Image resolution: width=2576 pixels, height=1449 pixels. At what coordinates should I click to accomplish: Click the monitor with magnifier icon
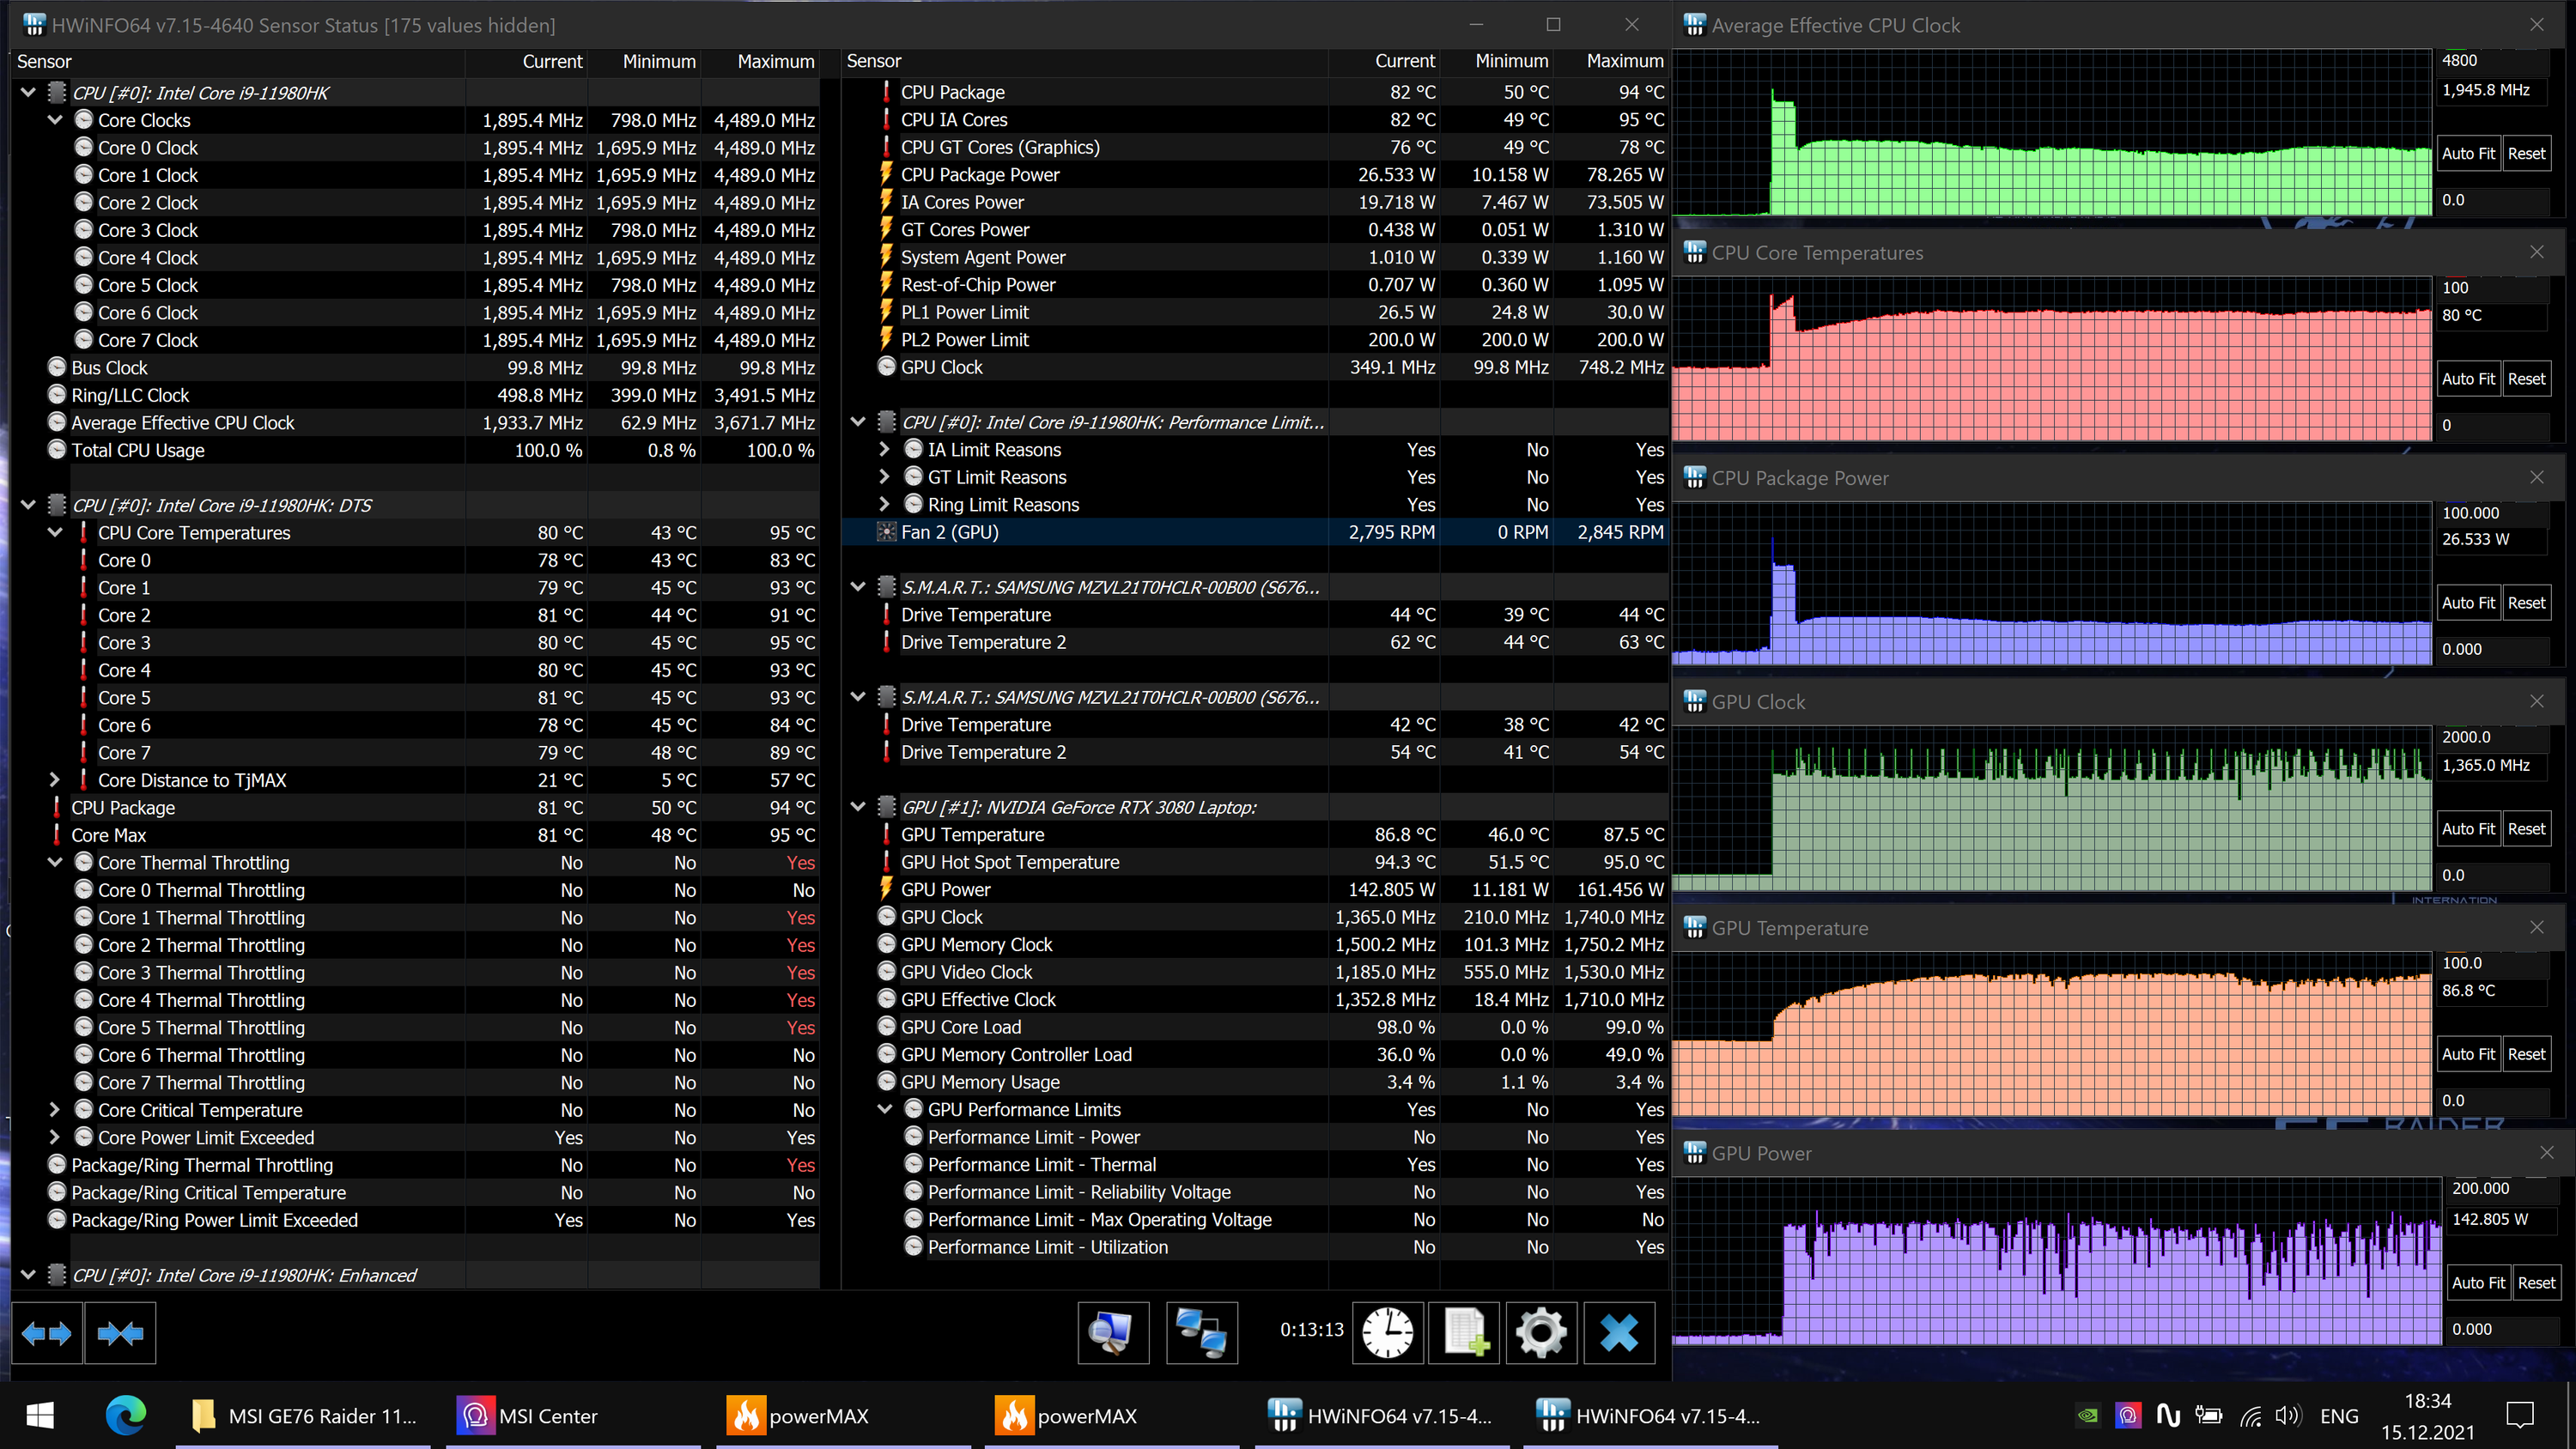pyautogui.click(x=1112, y=1332)
